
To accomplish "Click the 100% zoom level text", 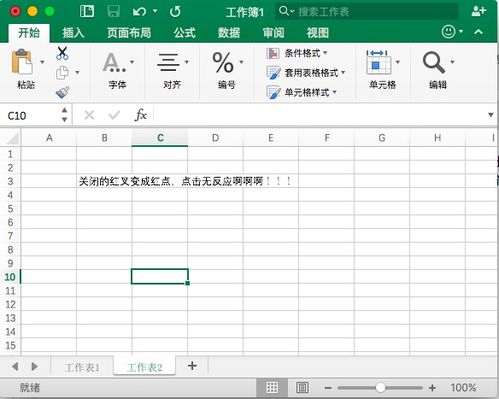I will 463,388.
